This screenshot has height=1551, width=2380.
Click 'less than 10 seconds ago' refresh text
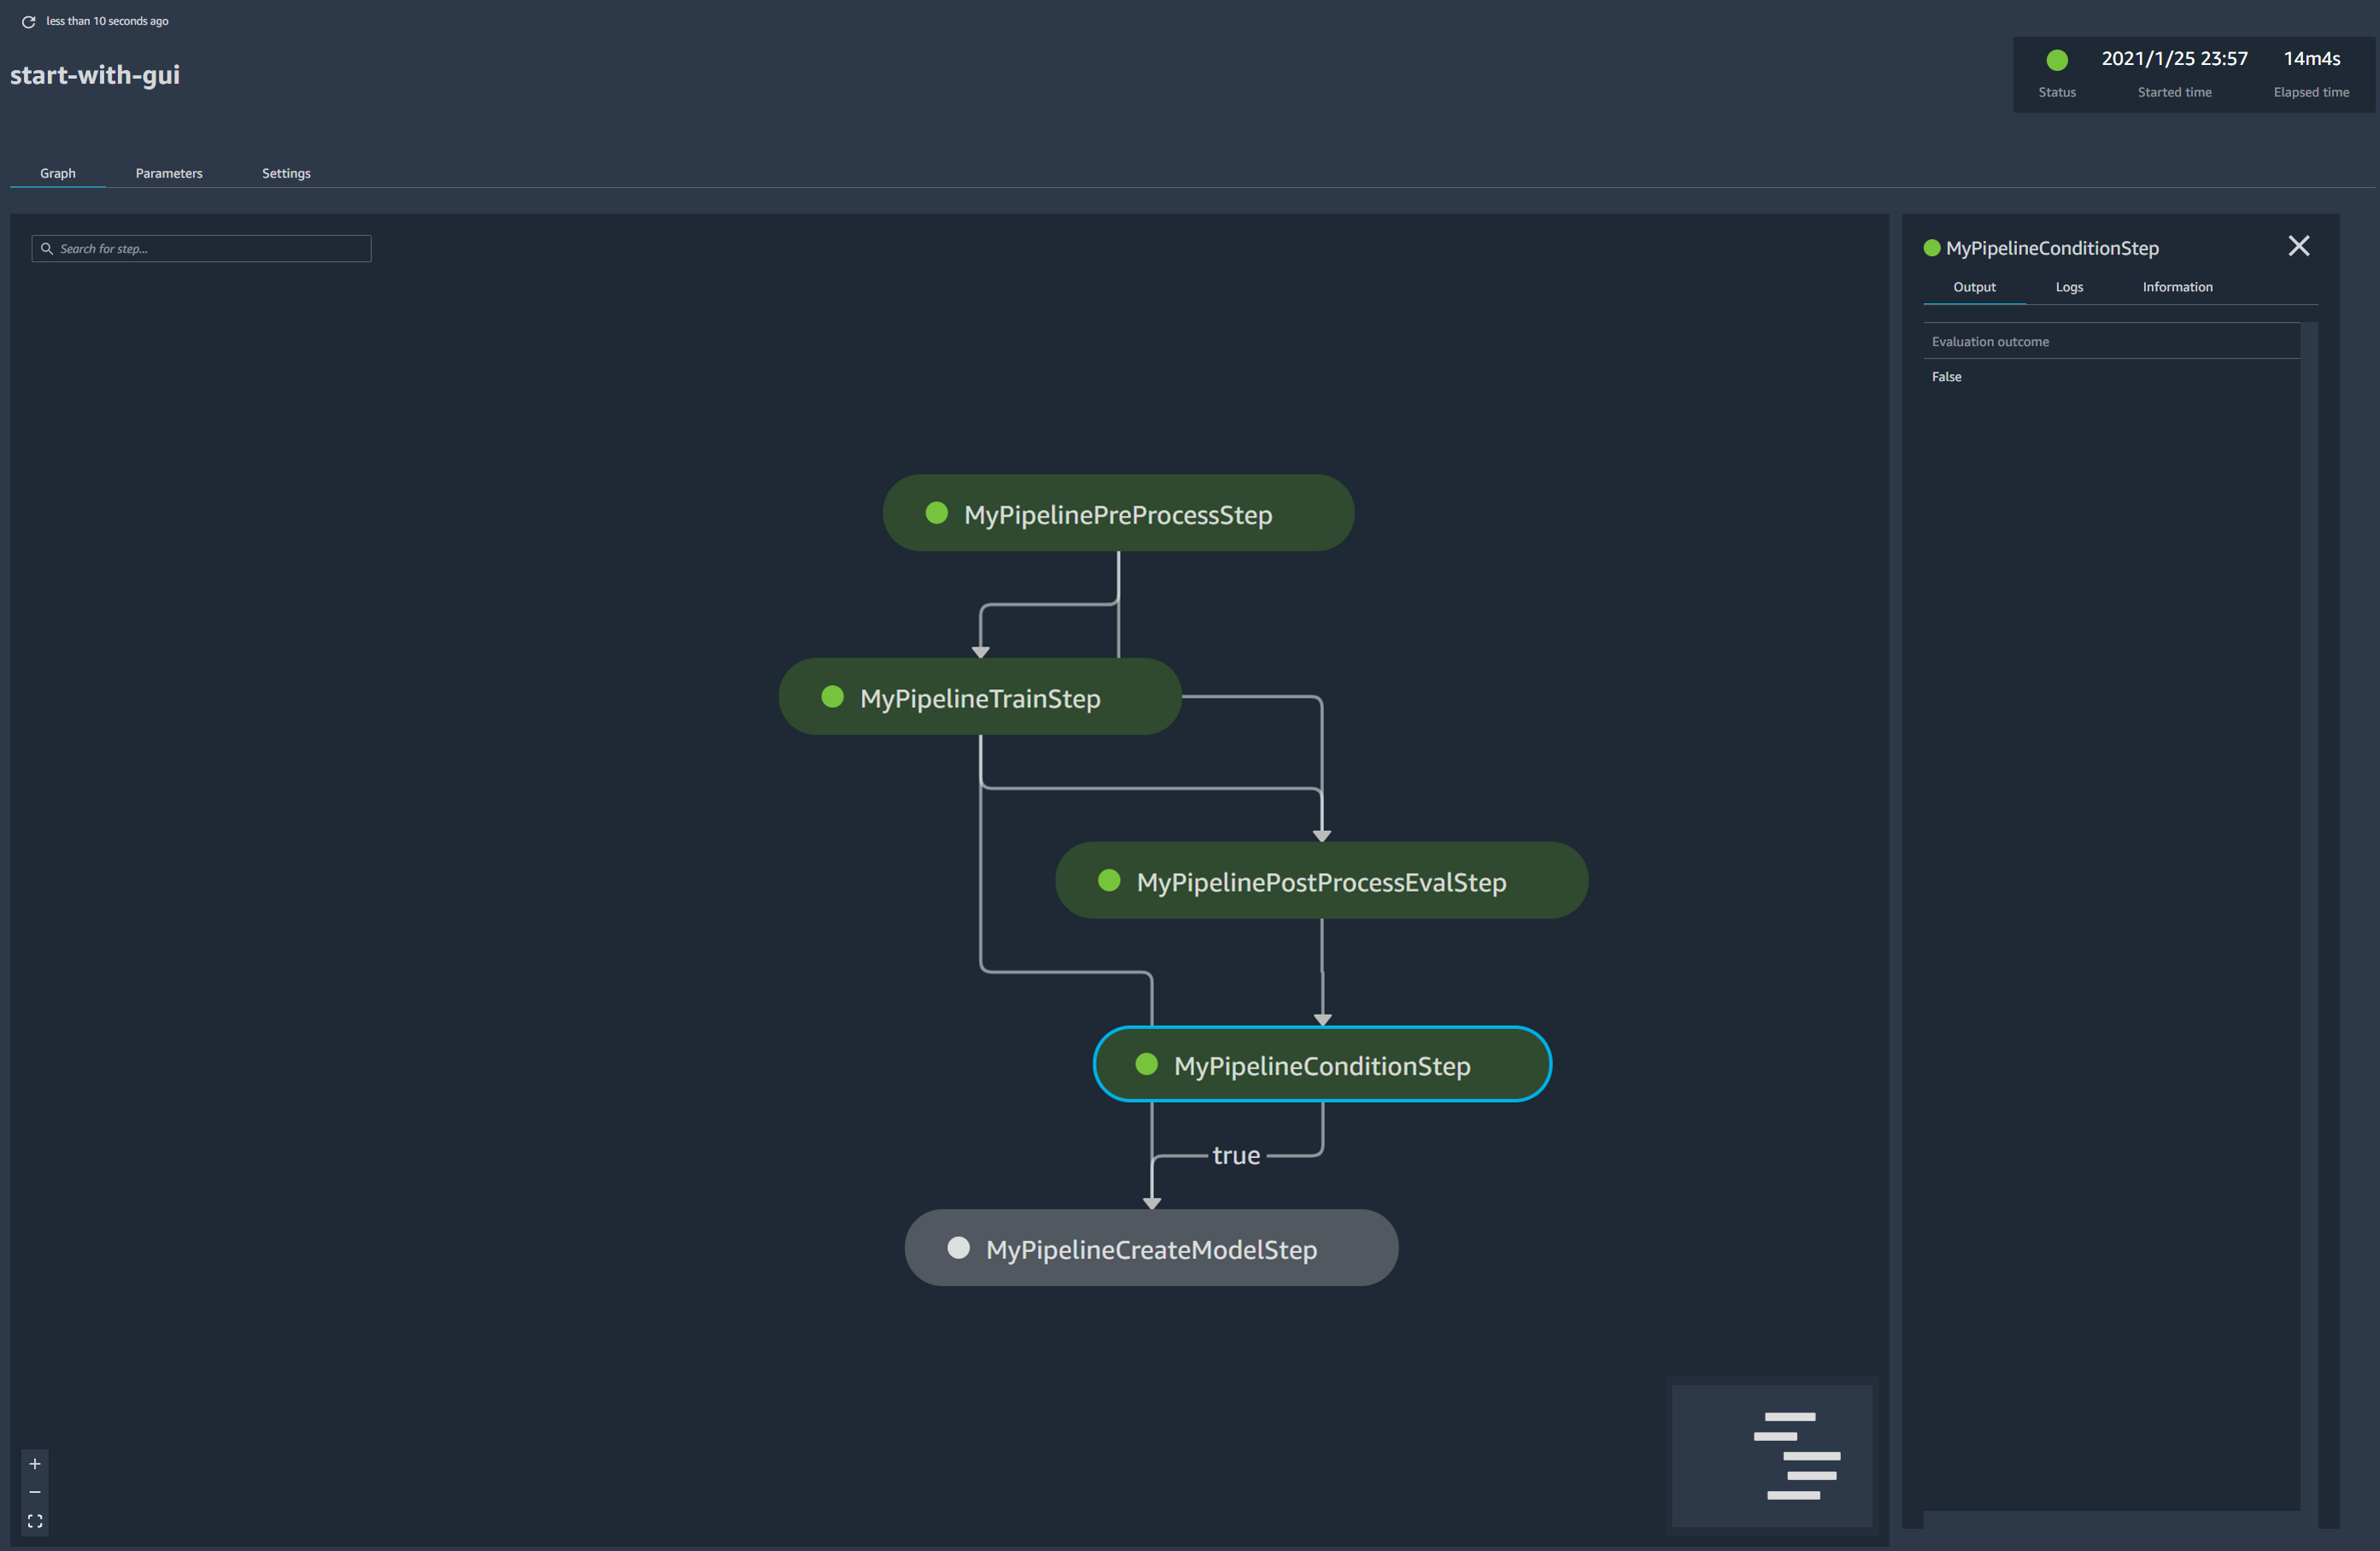click(x=107, y=21)
